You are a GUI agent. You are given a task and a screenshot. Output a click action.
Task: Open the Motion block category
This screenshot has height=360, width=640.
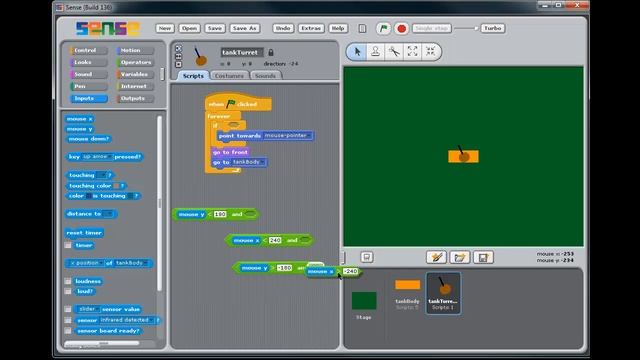click(x=135, y=51)
